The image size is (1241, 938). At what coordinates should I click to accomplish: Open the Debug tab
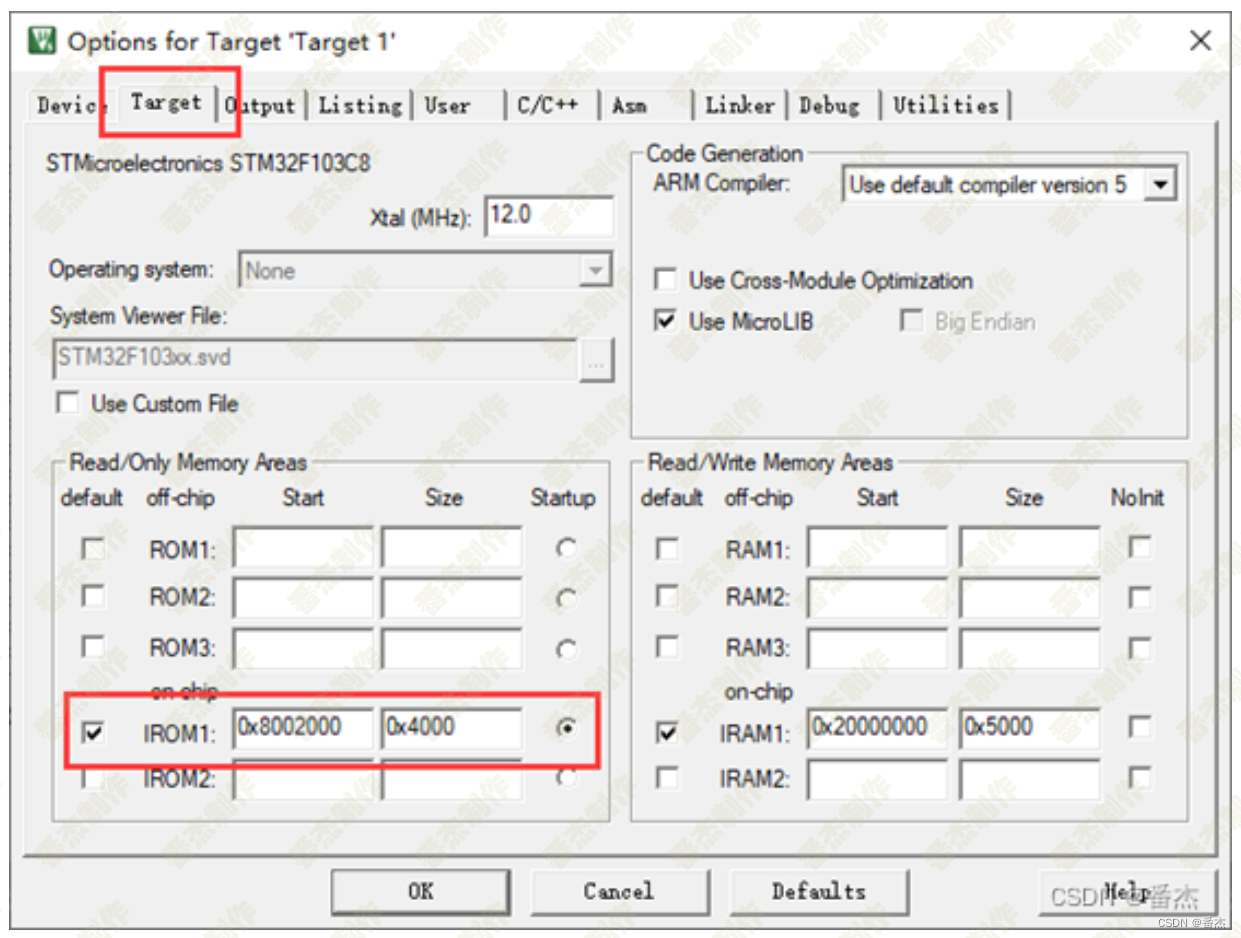[x=830, y=105]
